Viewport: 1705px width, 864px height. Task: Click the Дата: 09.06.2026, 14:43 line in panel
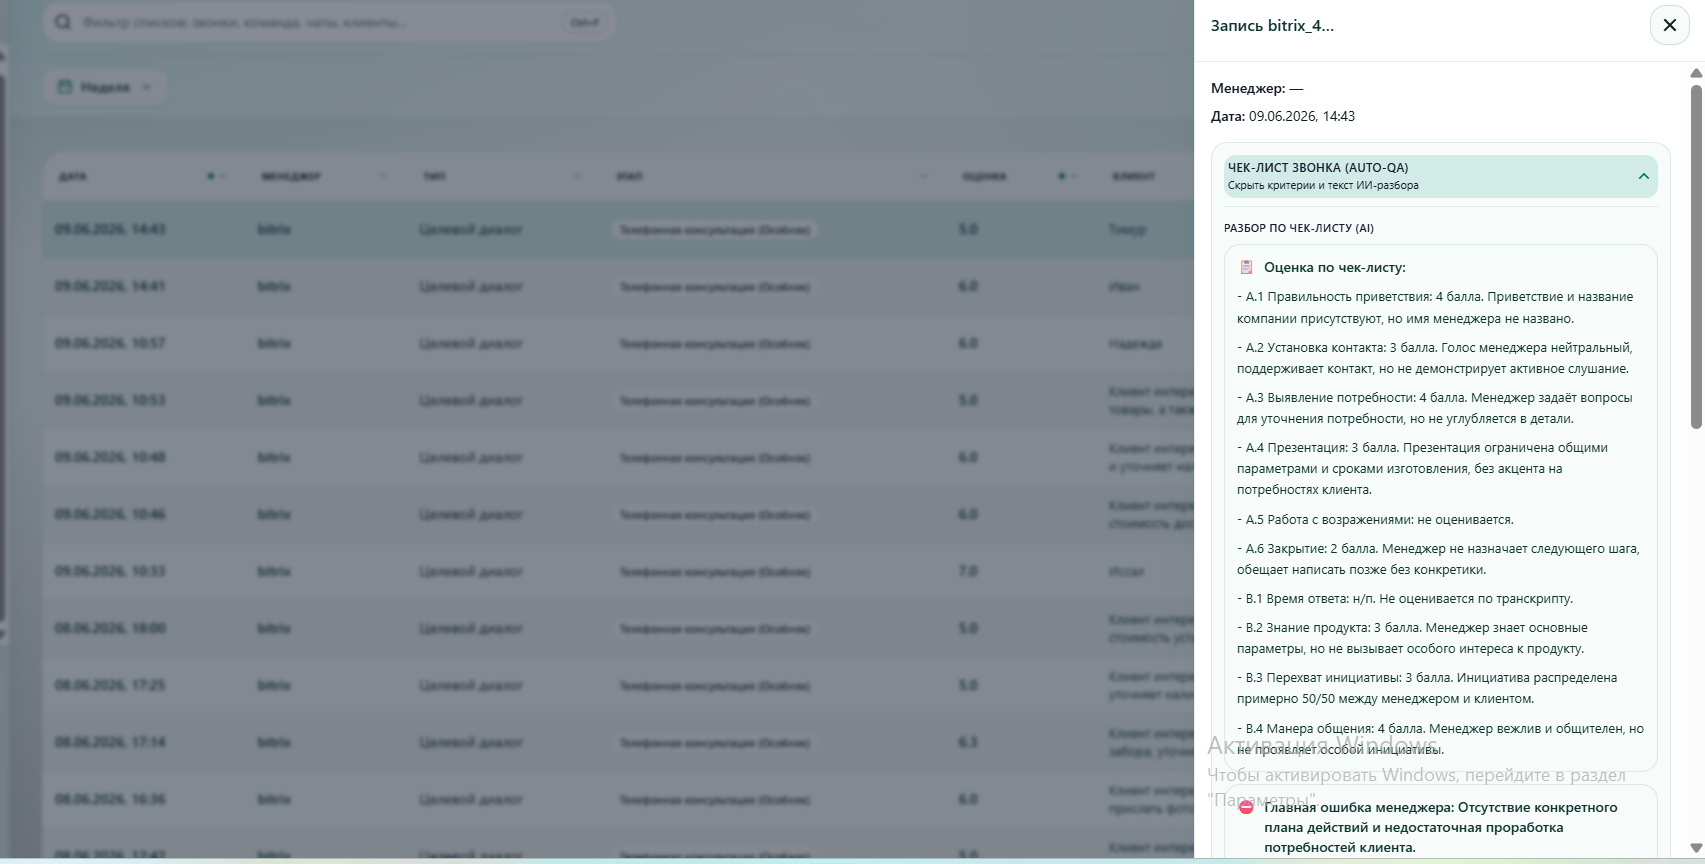pyautogui.click(x=1283, y=116)
